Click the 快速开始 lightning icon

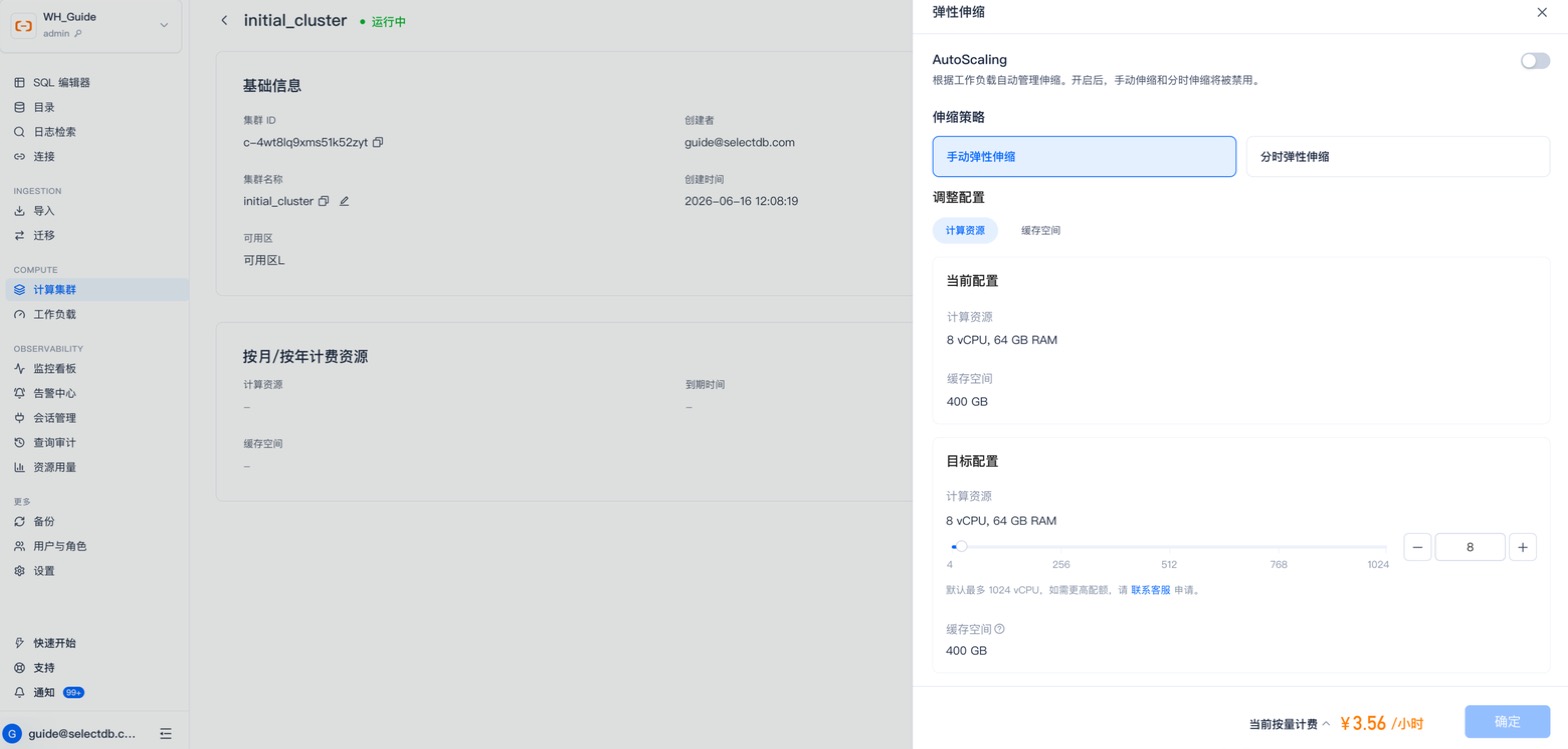click(19, 643)
